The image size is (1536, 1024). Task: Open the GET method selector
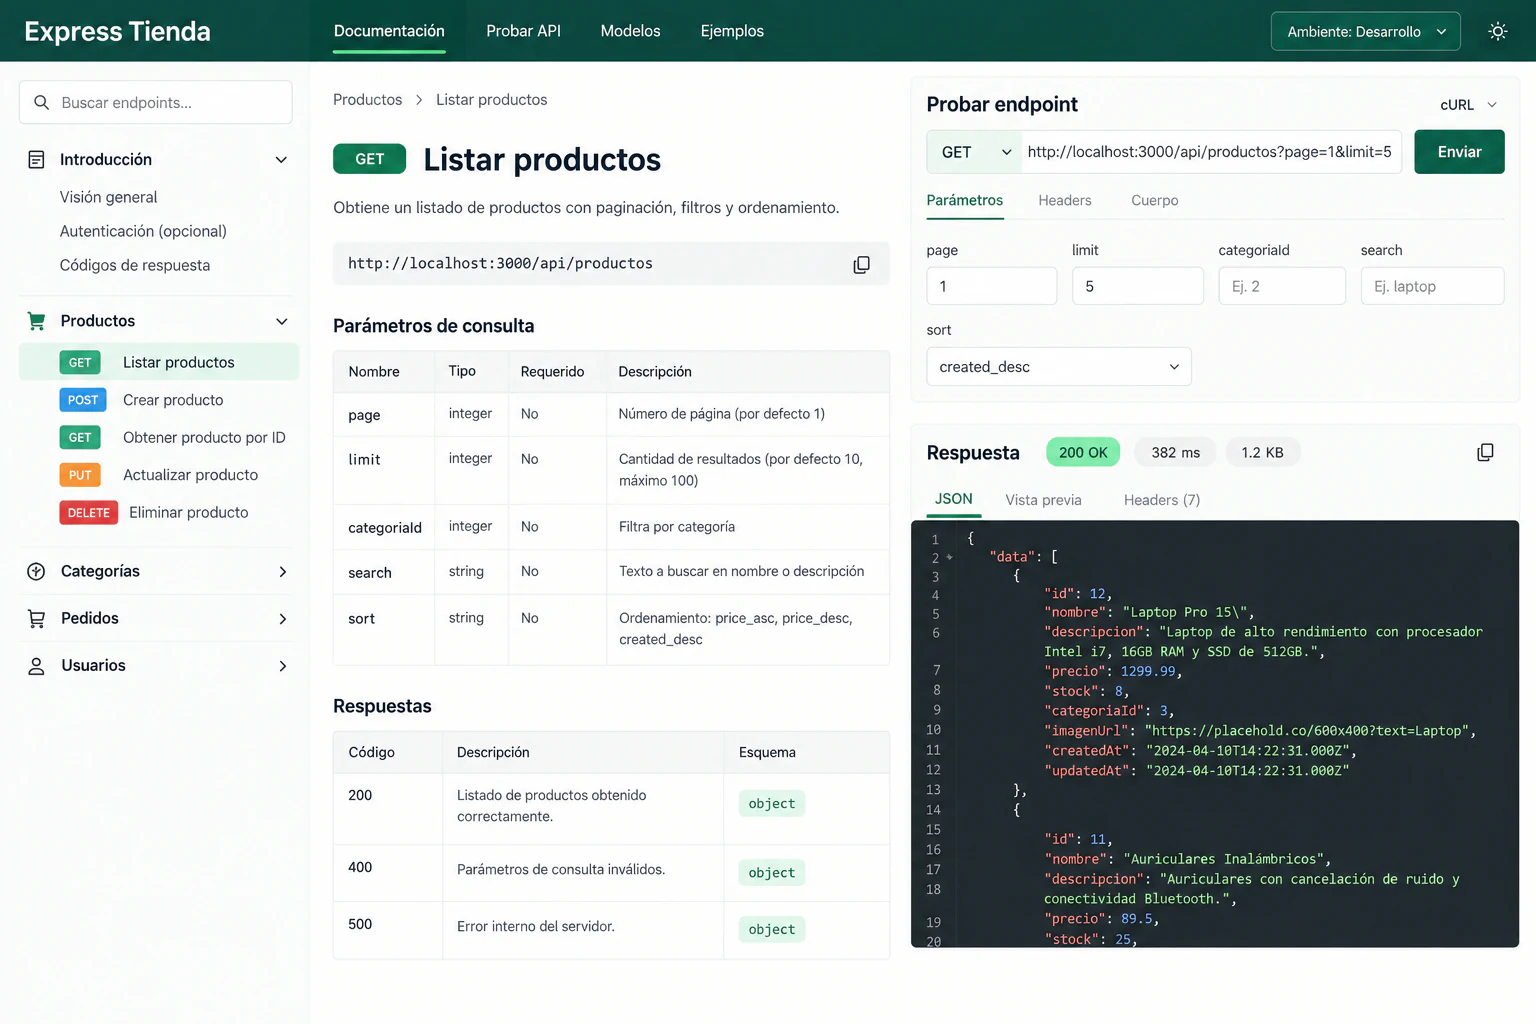click(975, 152)
